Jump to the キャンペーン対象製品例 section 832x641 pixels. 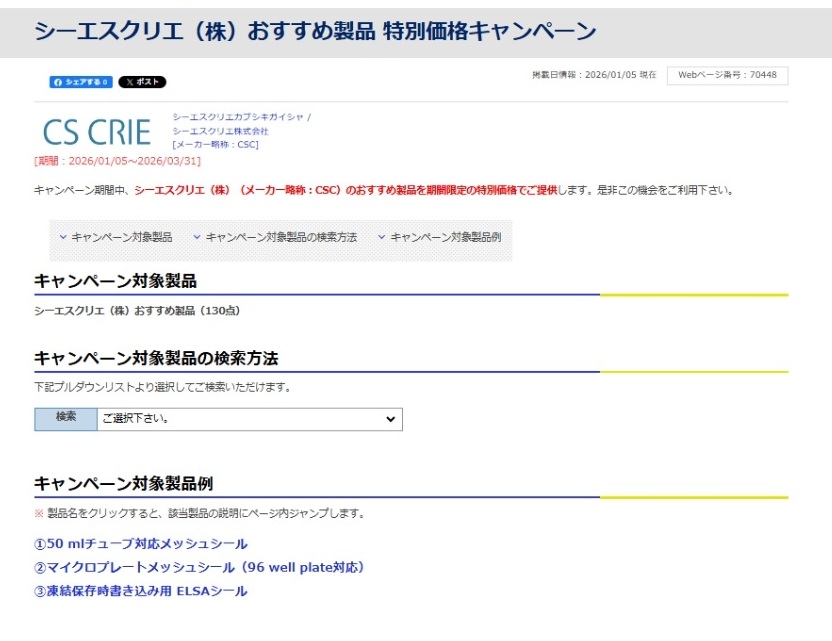click(445, 238)
